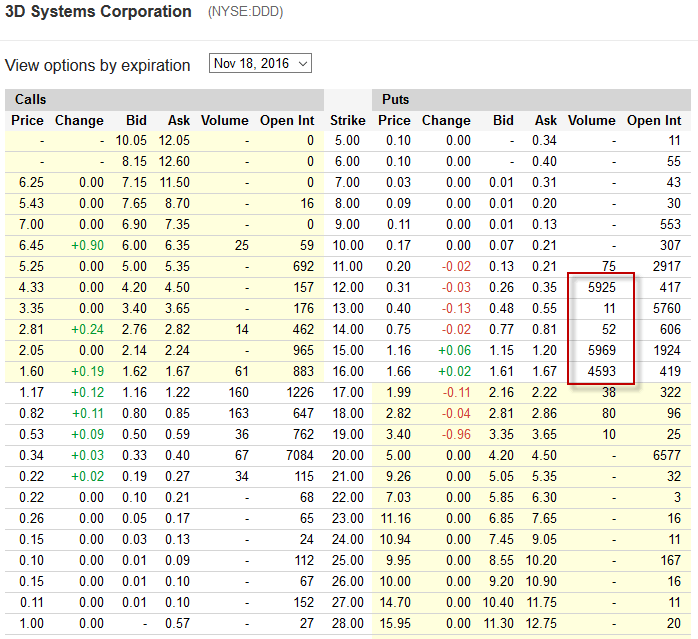Click calls price 6.45
Viewport: 698px width, 639px height.
pos(31,245)
